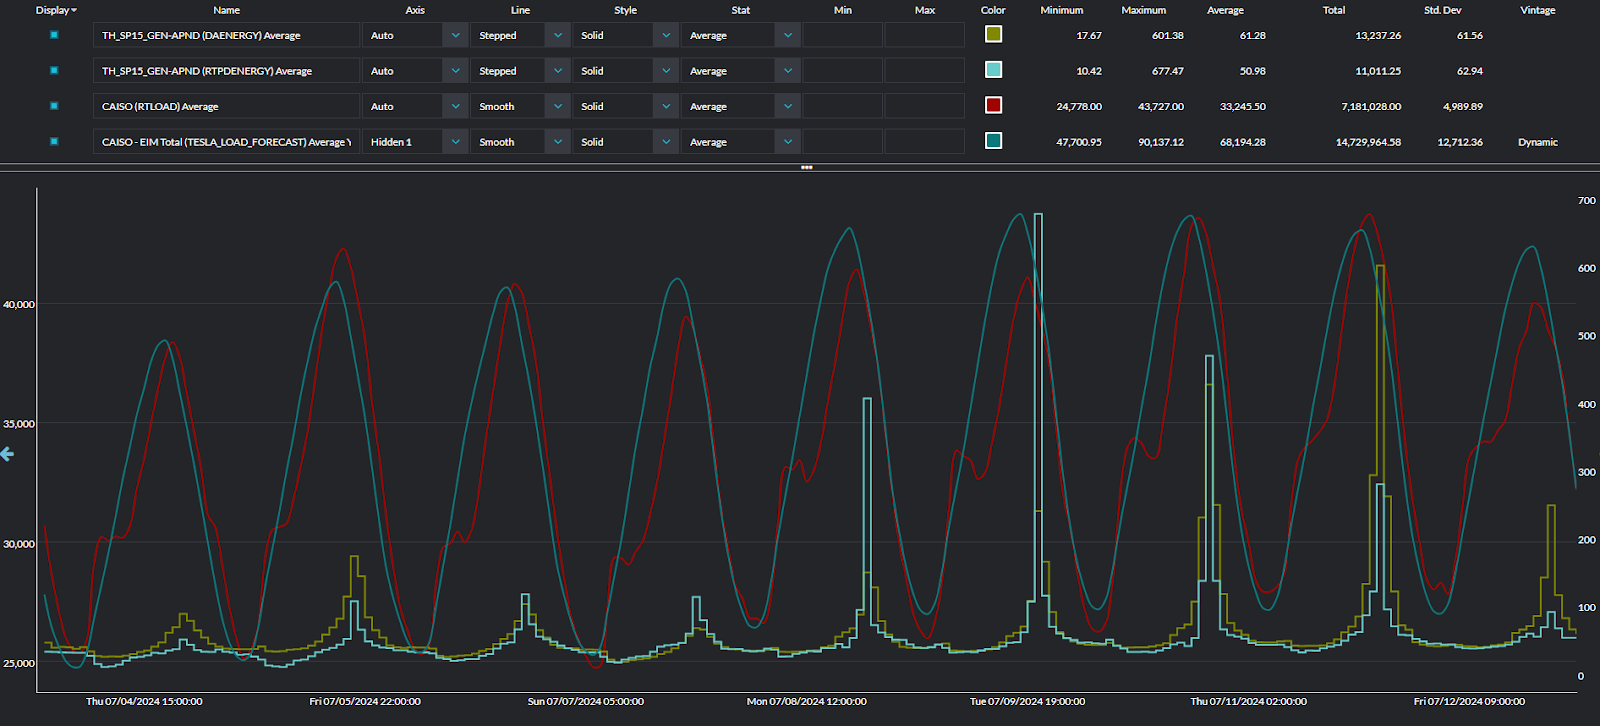Open the teal swatch for EIM Total row
1600x726 pixels.
[x=993, y=140]
